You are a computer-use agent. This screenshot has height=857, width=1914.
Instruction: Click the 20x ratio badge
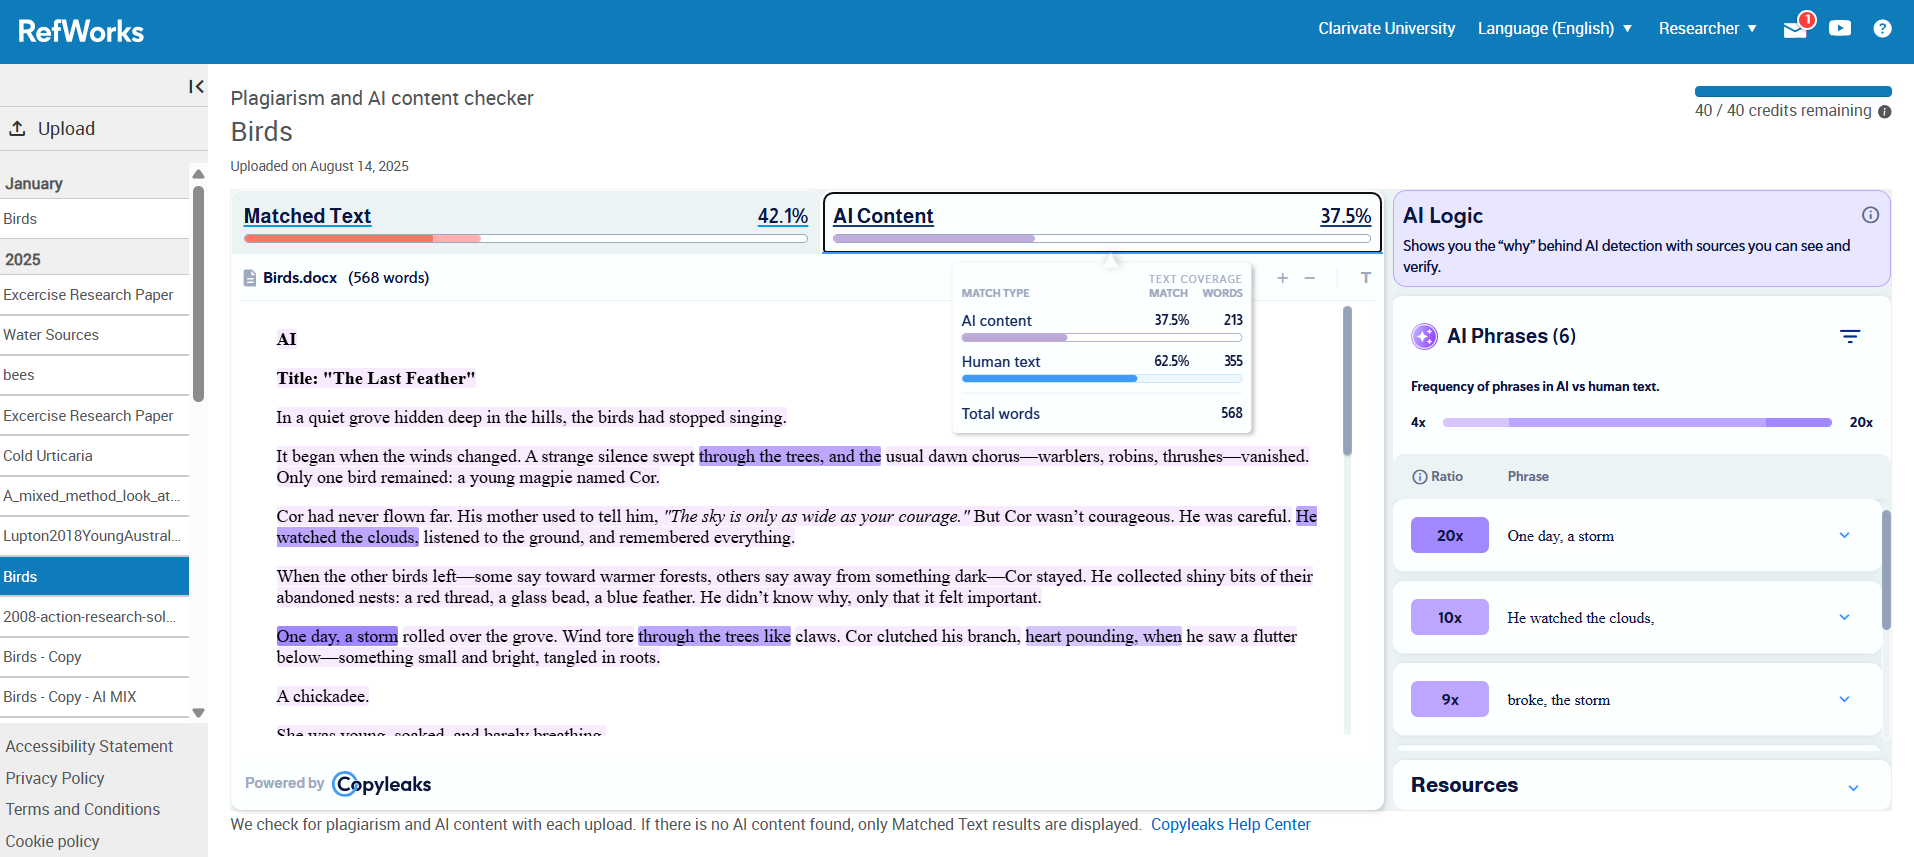click(x=1450, y=535)
